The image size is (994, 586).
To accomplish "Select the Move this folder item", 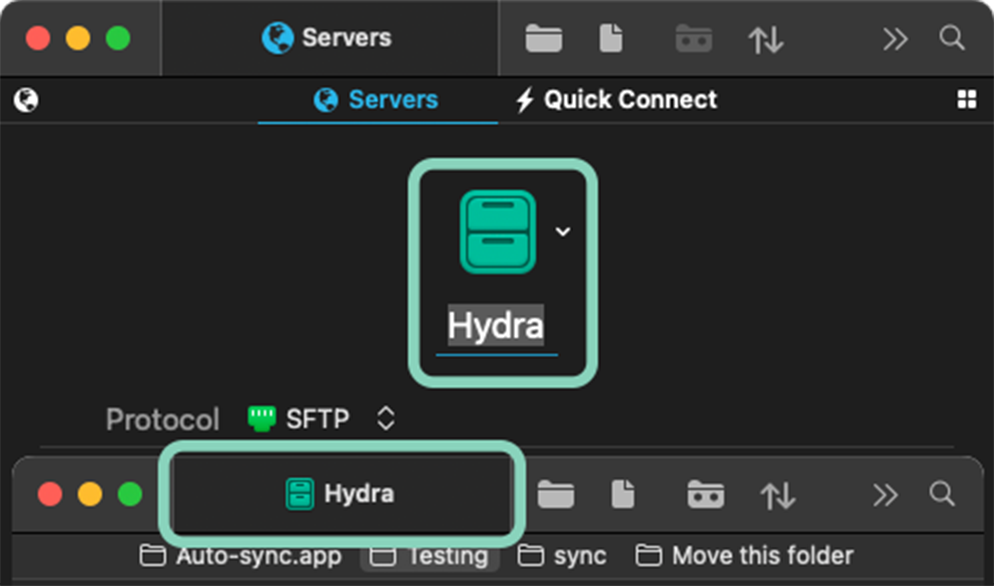I will coord(745,556).
